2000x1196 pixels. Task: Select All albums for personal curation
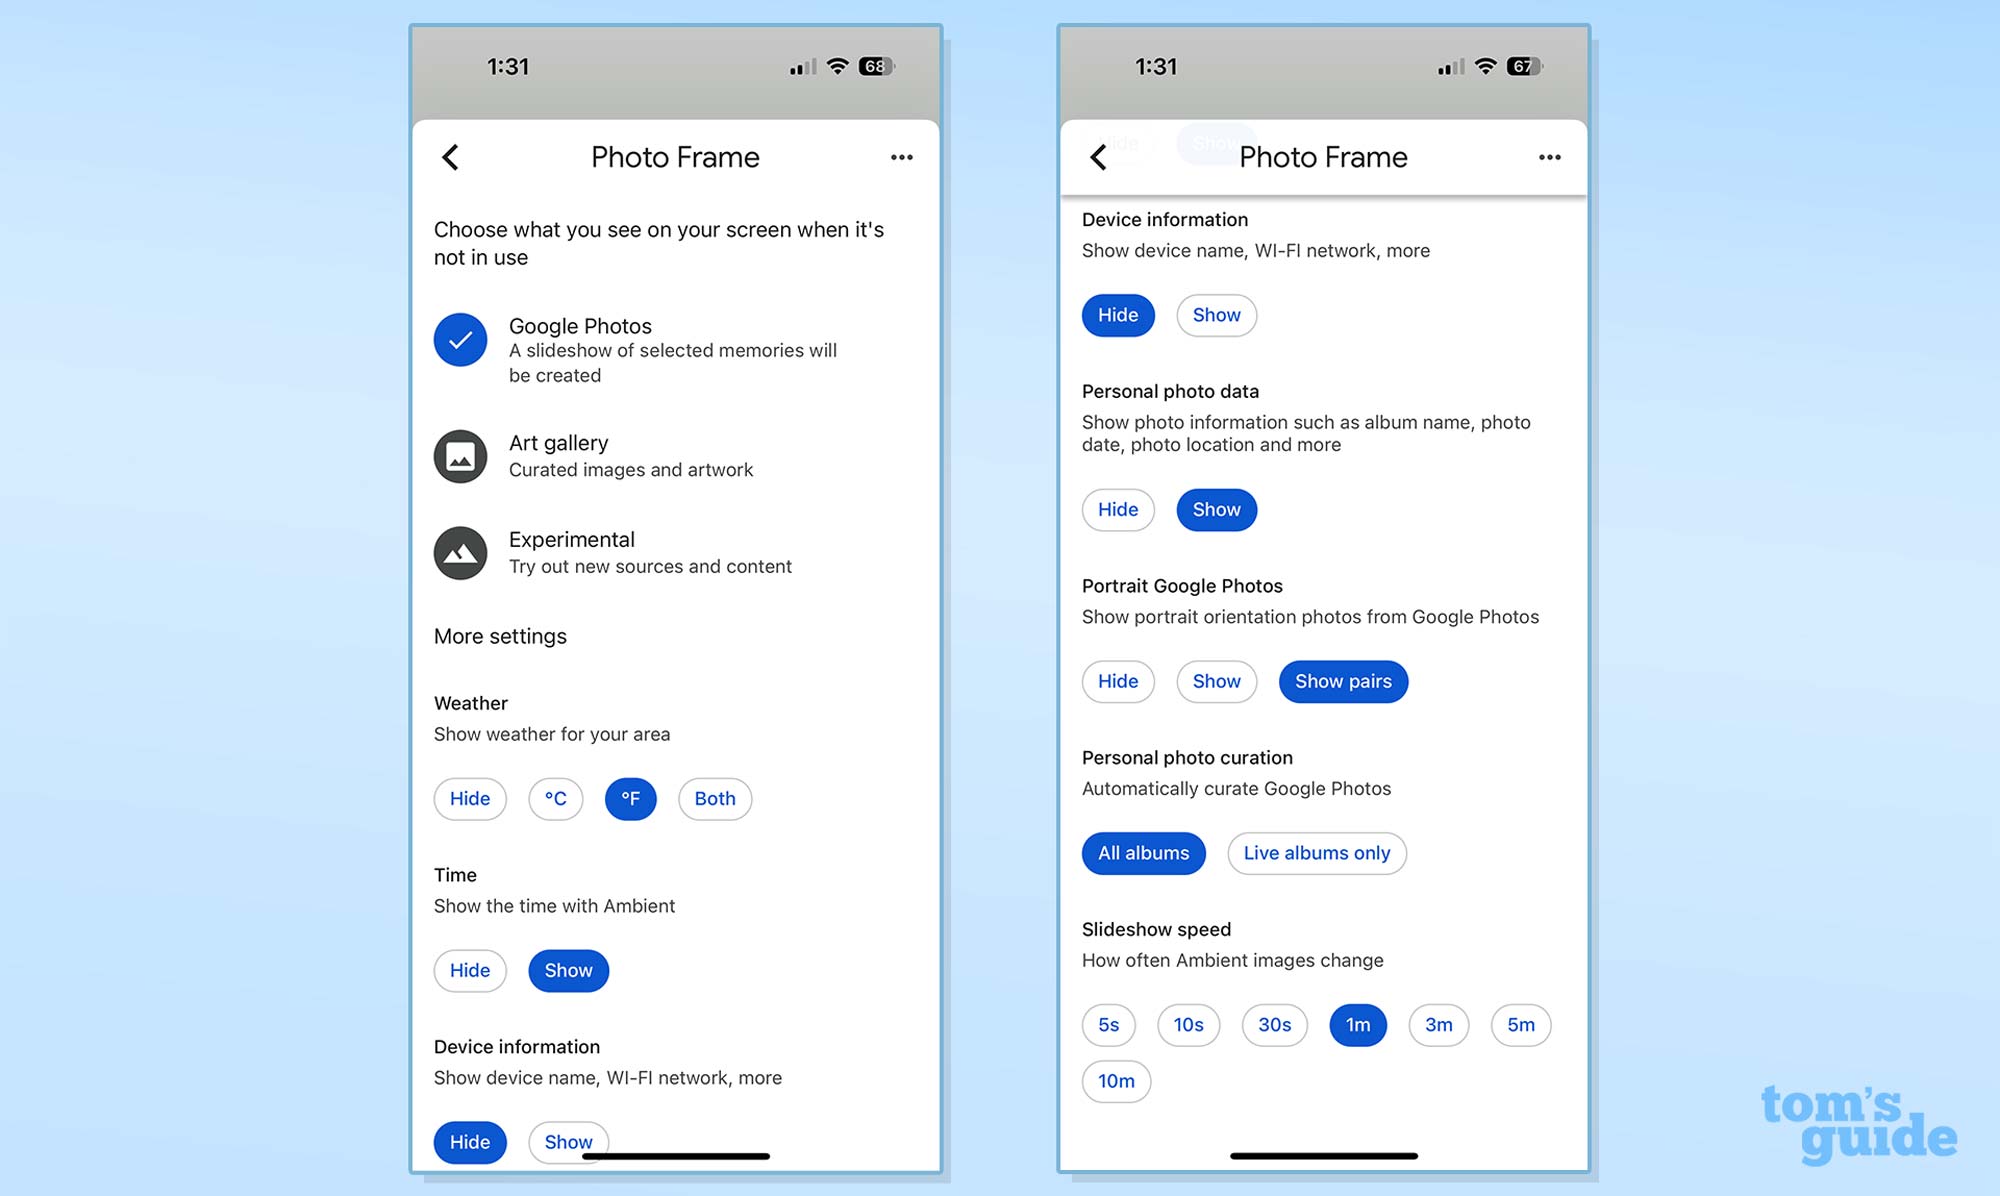tap(1143, 851)
